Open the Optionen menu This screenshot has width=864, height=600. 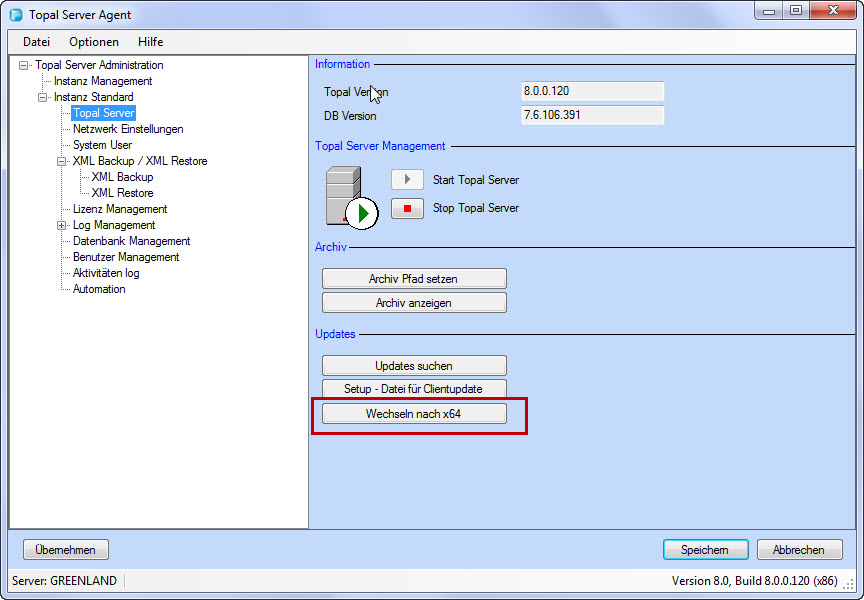coord(94,42)
